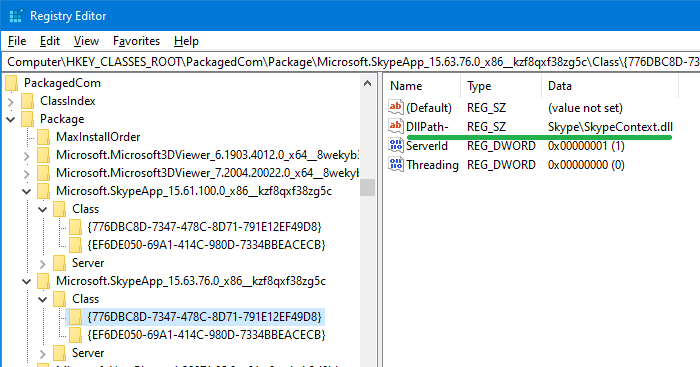Select the (Default) value name
Image resolution: width=700 pixels, height=367 pixels.
pyautogui.click(x=429, y=108)
